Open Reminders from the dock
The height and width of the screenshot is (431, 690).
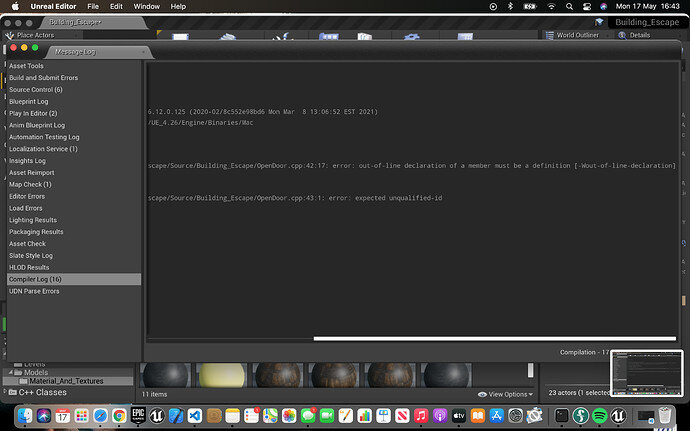point(251,415)
